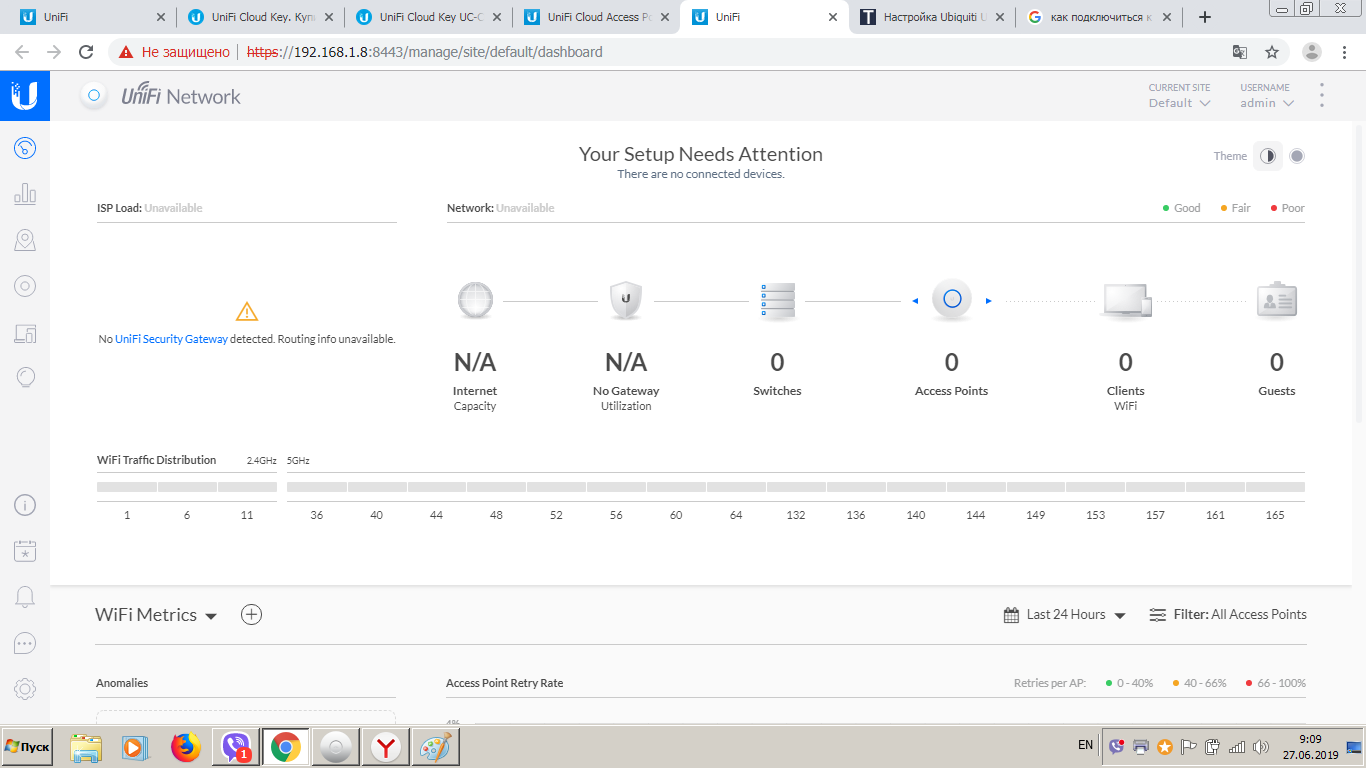This screenshot has width=1366, height=768.
Task: Open a new browser tab
Action: click(x=1205, y=17)
